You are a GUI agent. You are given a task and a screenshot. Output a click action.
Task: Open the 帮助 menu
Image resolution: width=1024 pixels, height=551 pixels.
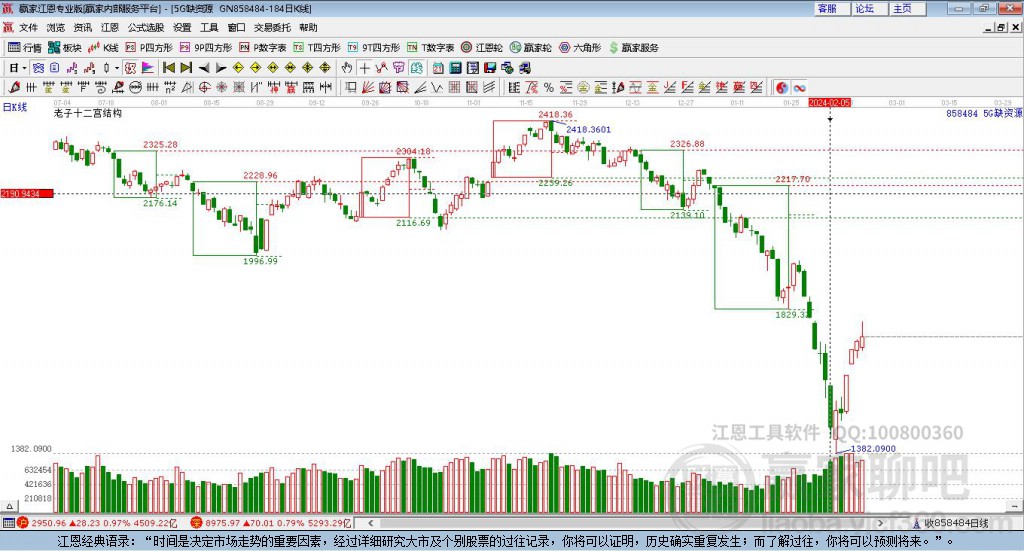coord(308,27)
